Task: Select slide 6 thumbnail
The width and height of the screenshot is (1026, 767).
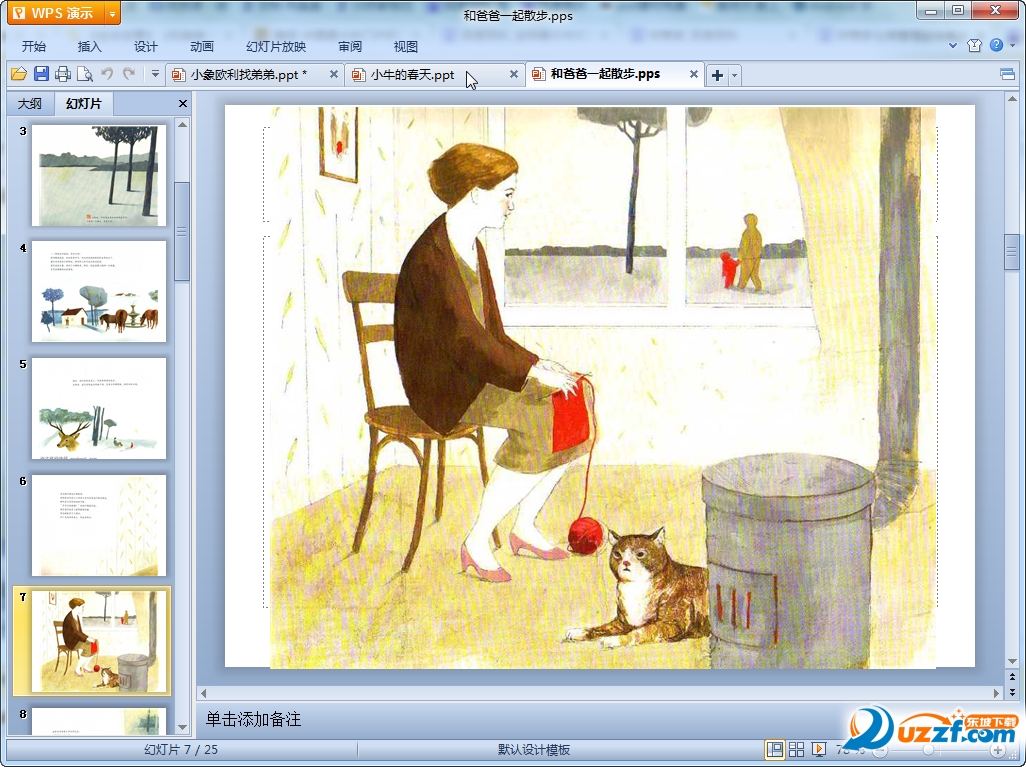Action: [99, 525]
